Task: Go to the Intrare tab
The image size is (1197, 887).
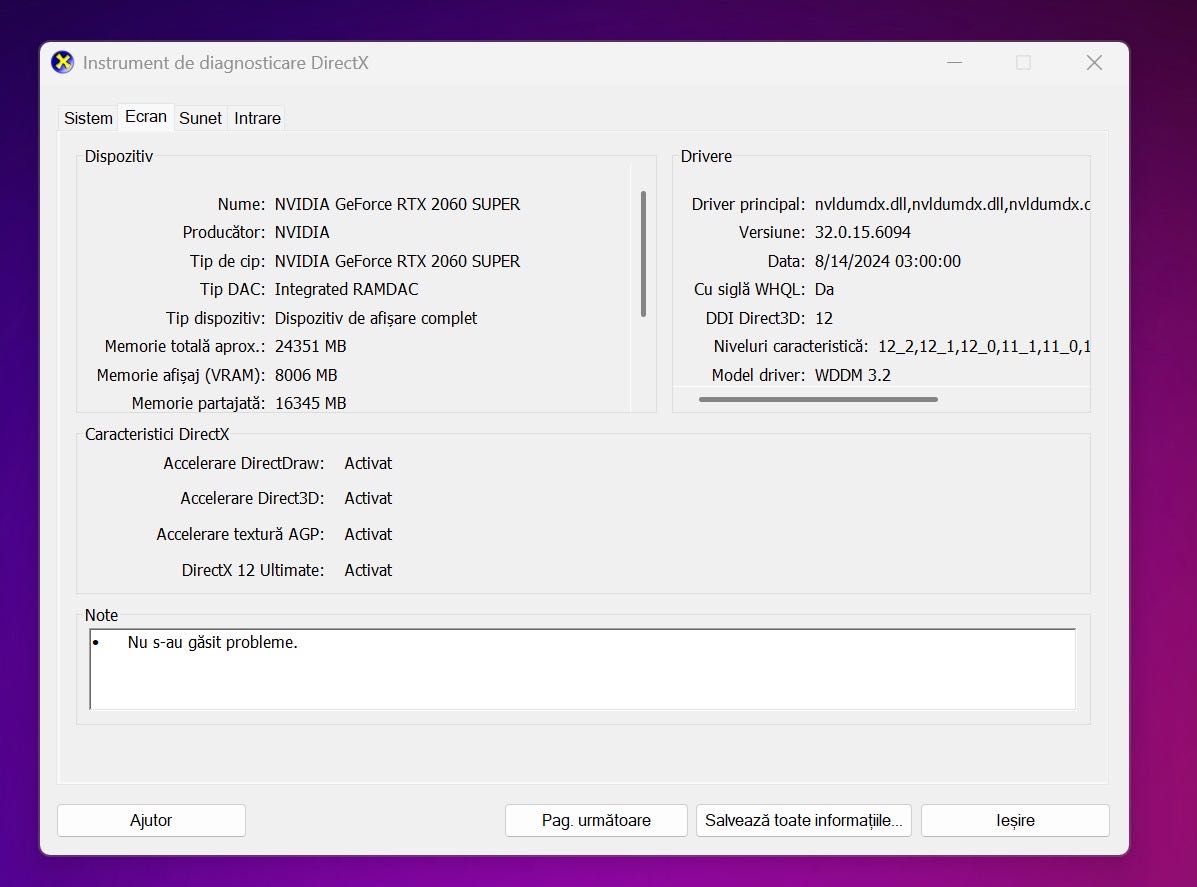Action: coord(257,118)
